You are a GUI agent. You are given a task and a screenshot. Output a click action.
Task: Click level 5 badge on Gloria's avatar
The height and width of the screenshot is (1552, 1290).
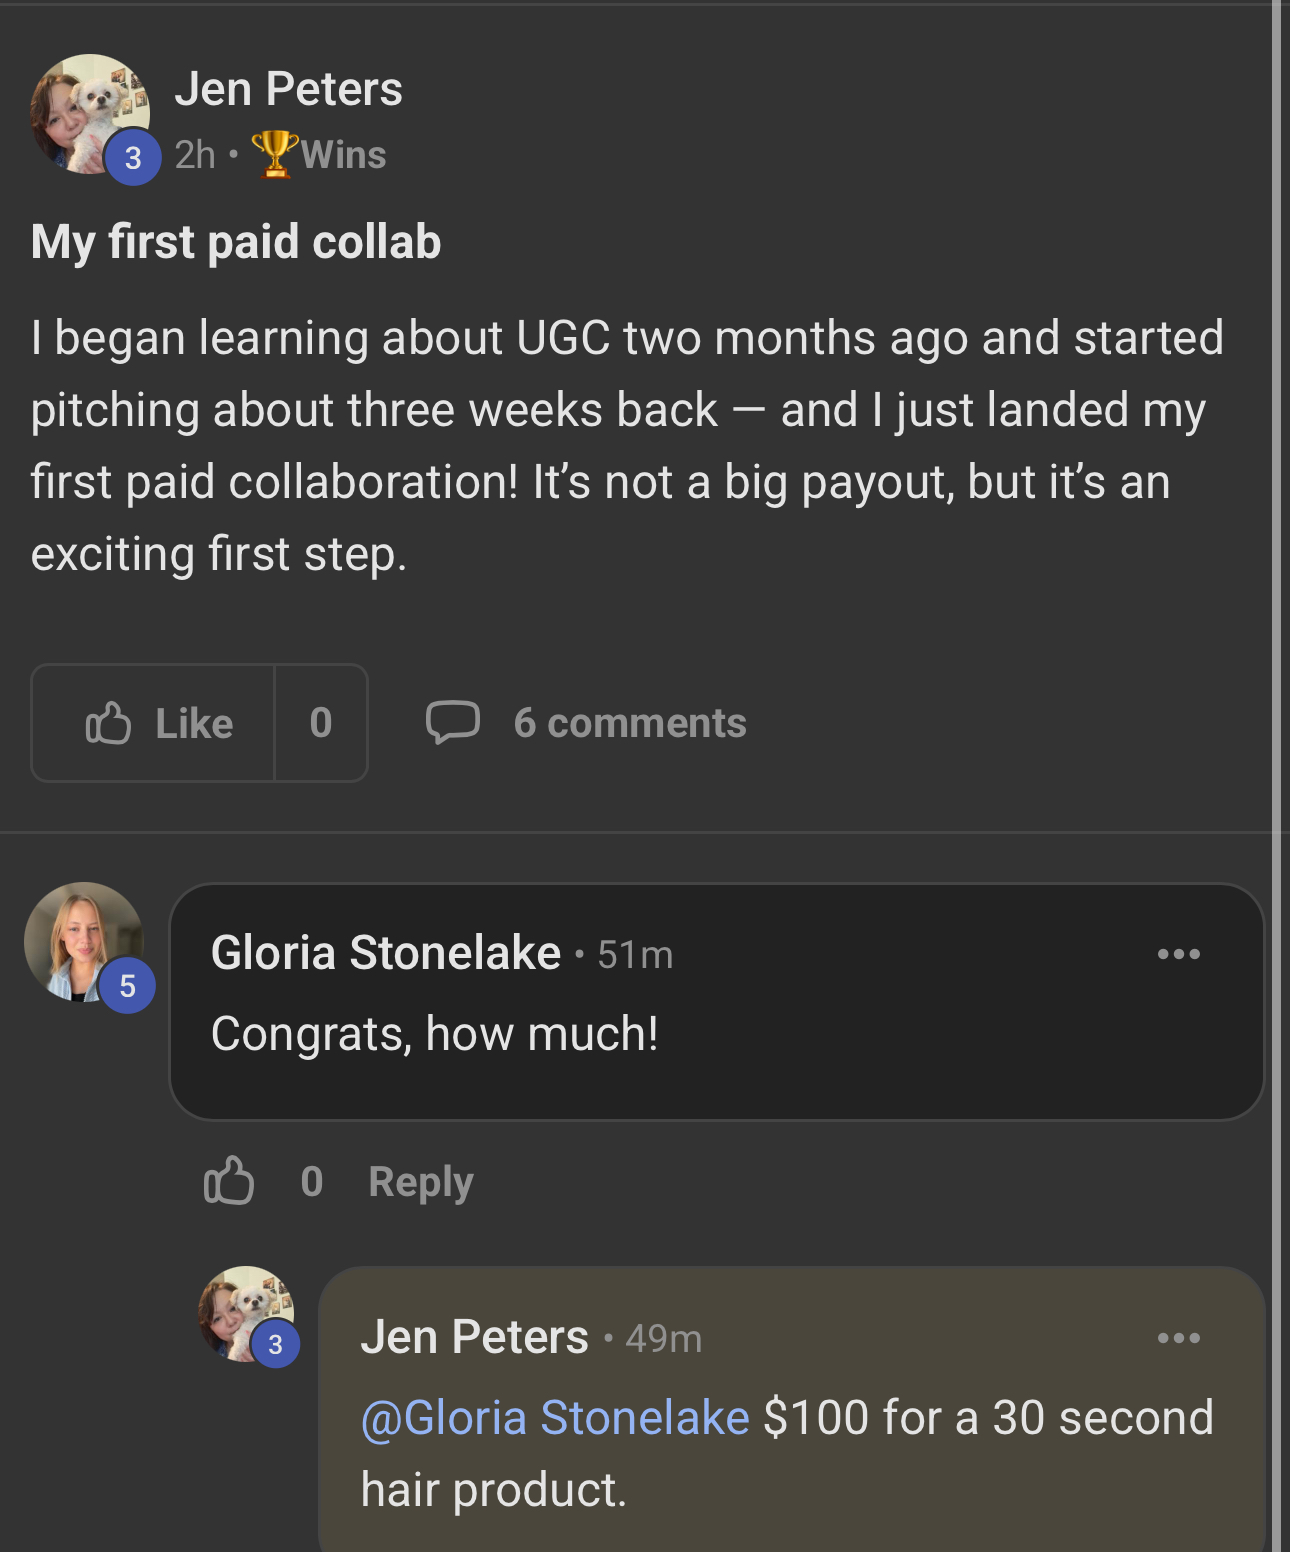tap(127, 986)
